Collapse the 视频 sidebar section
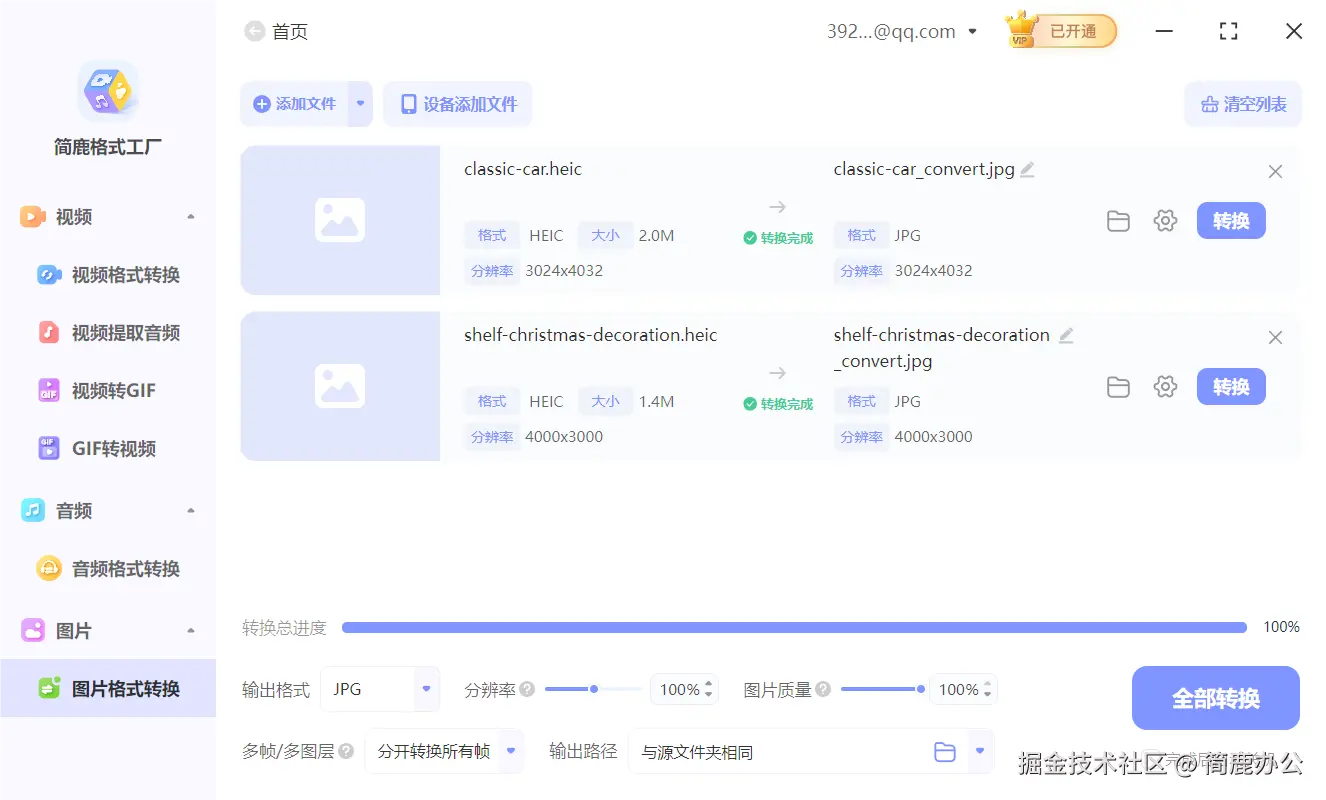 coord(191,217)
